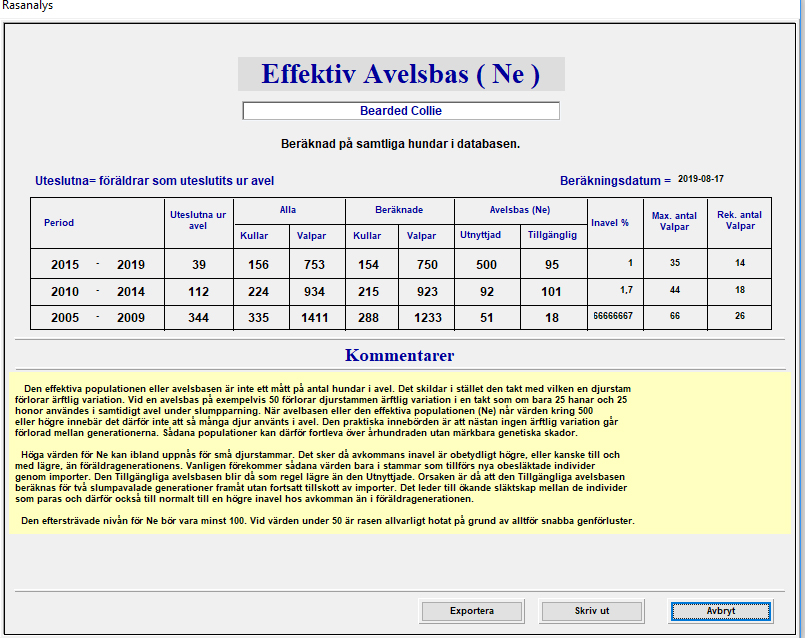Image resolution: width=805 pixels, height=638 pixels.
Task: Click the Inavel value 66666667
Action: (613, 316)
